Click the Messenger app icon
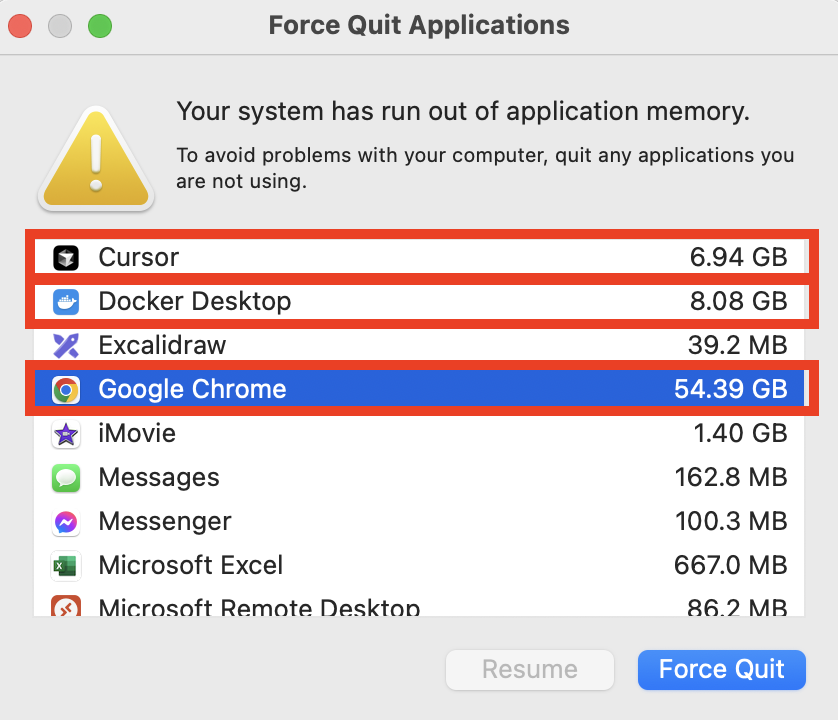The image size is (838, 720). (66, 522)
